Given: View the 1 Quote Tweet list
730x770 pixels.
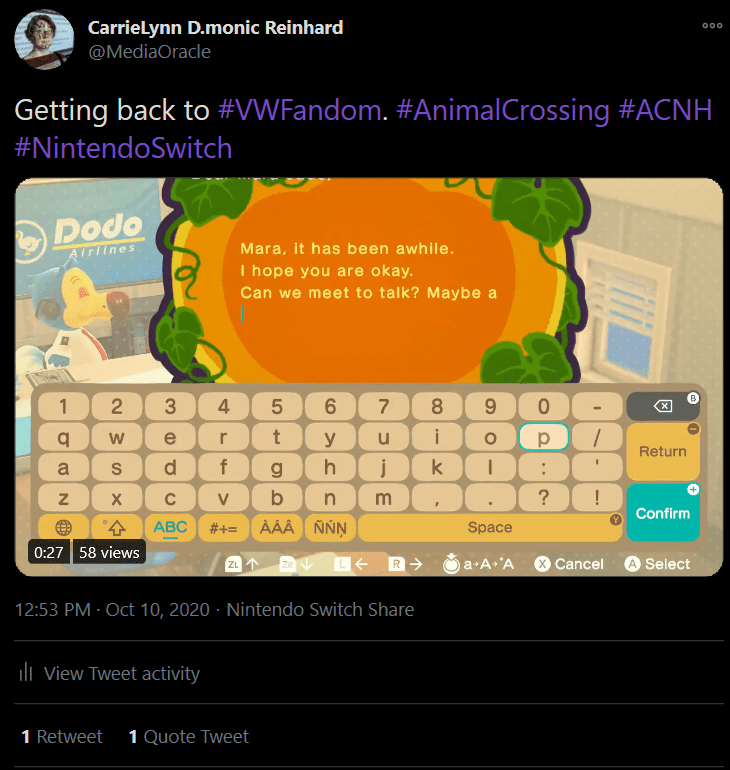Looking at the screenshot, I should (188, 737).
